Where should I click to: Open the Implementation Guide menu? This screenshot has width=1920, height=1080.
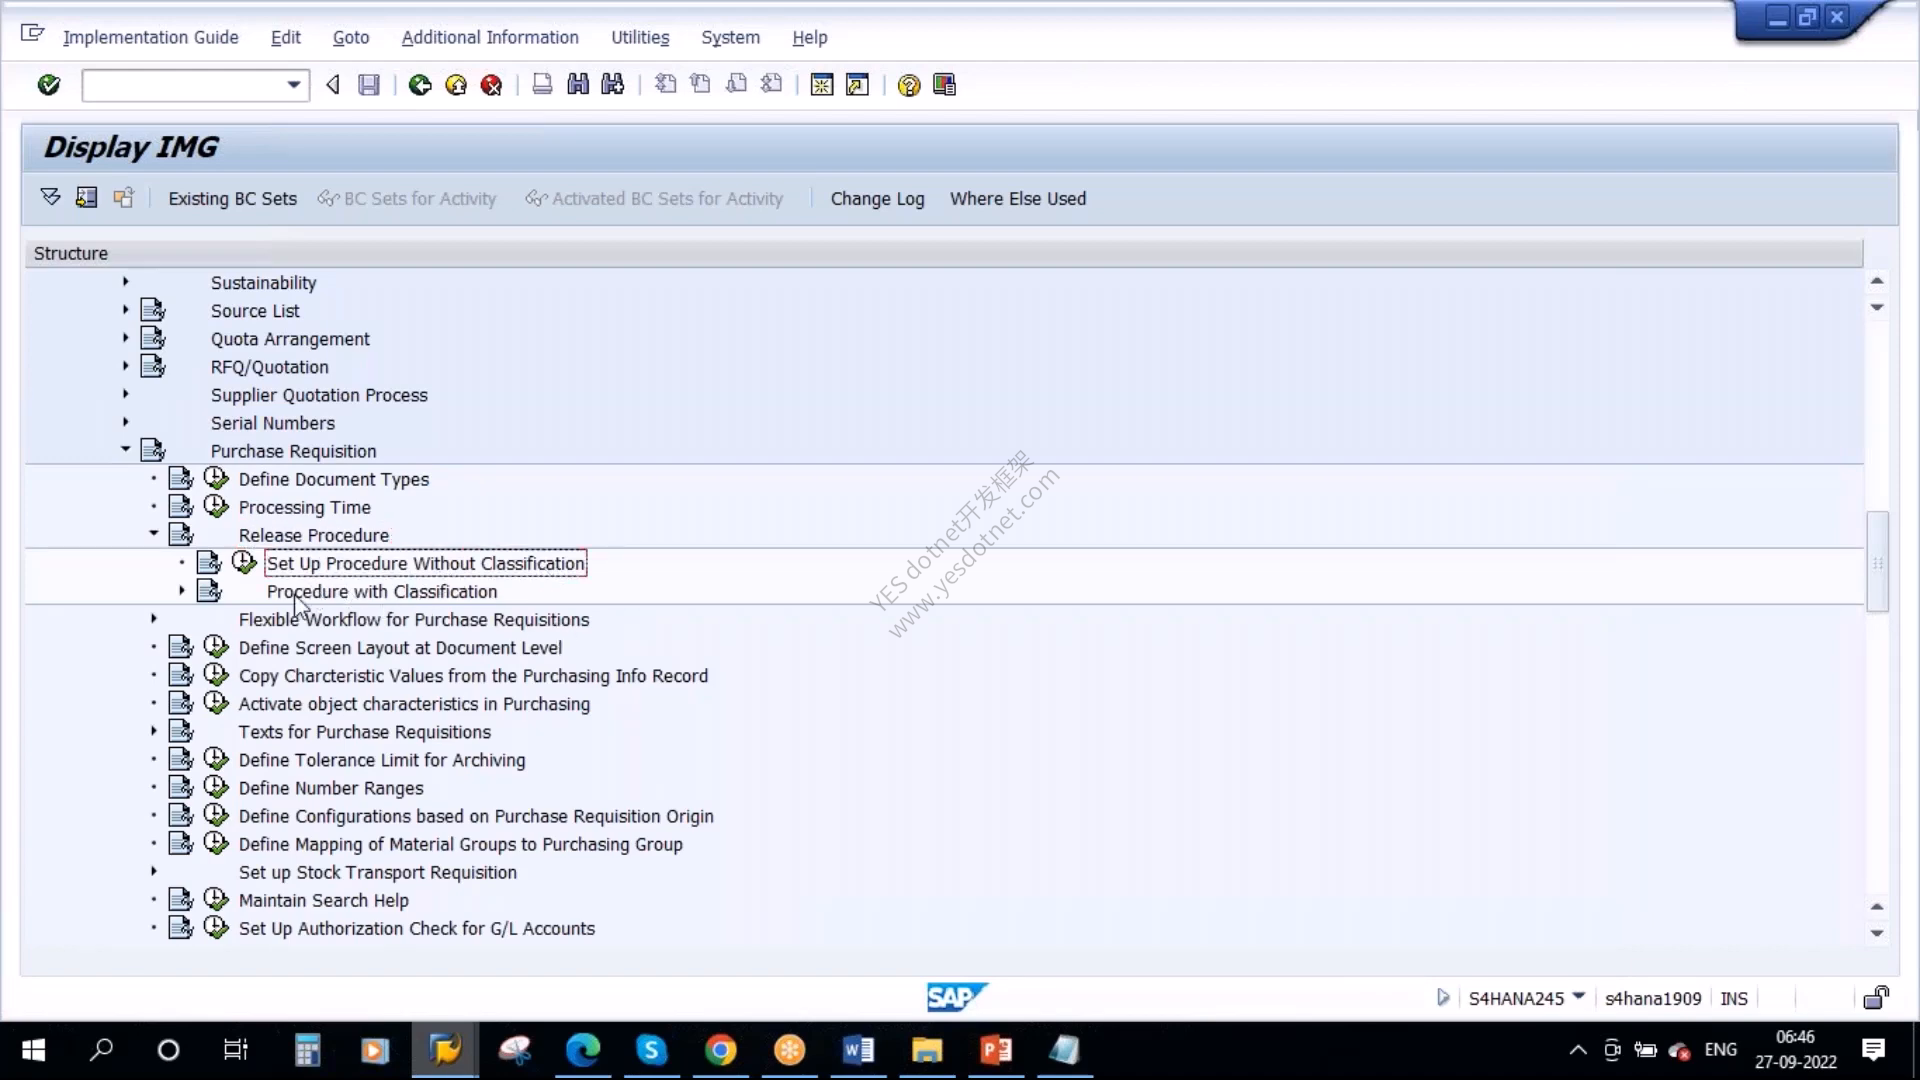[x=150, y=37]
